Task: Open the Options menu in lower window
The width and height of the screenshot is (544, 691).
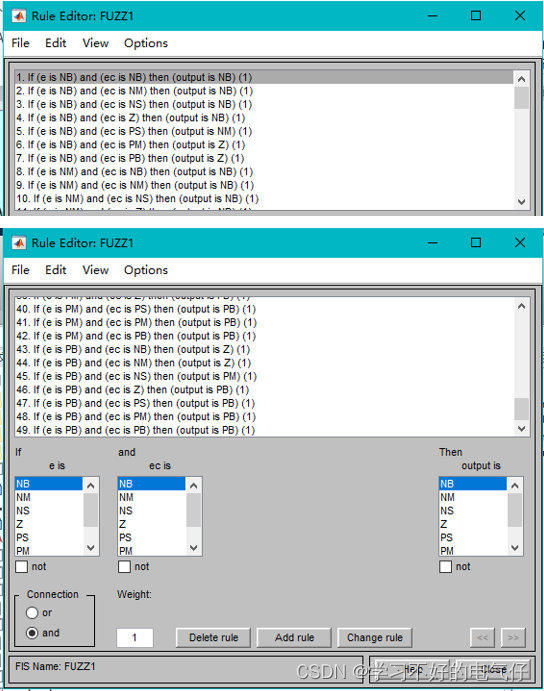Action: (x=146, y=270)
